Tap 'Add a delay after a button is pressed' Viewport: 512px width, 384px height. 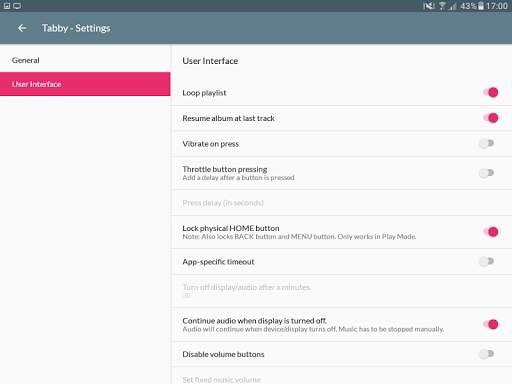pos(238,178)
